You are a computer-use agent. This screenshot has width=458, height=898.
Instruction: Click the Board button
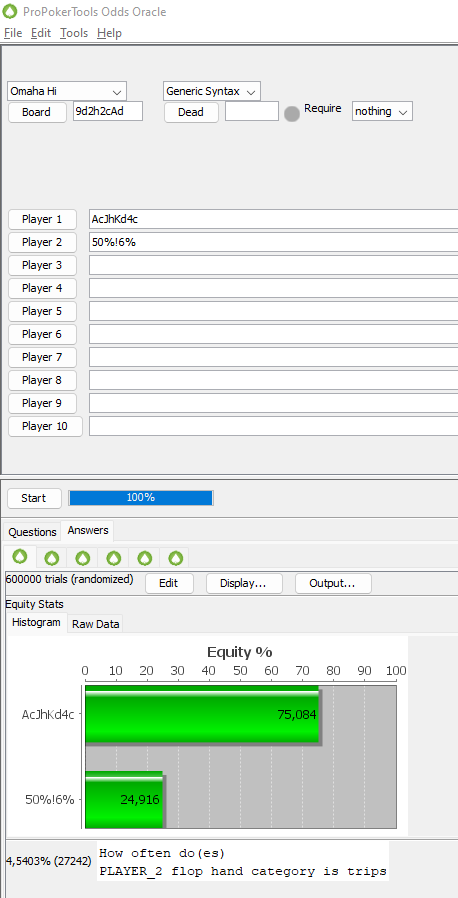pyautogui.click(x=36, y=112)
